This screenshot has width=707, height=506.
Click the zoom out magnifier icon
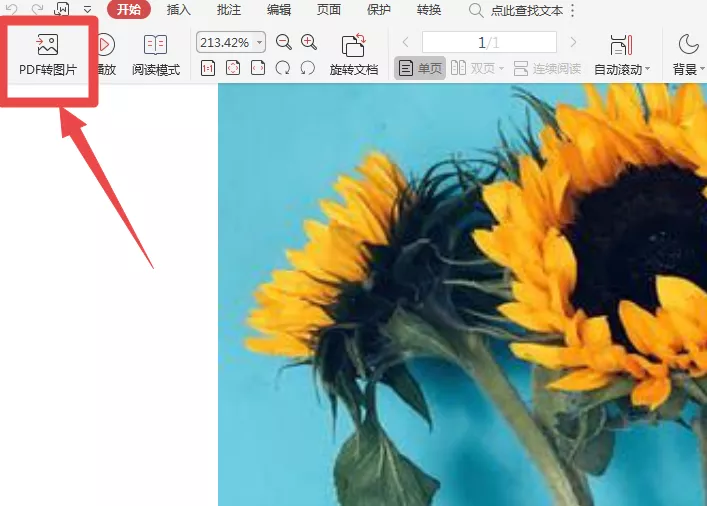pyautogui.click(x=284, y=42)
